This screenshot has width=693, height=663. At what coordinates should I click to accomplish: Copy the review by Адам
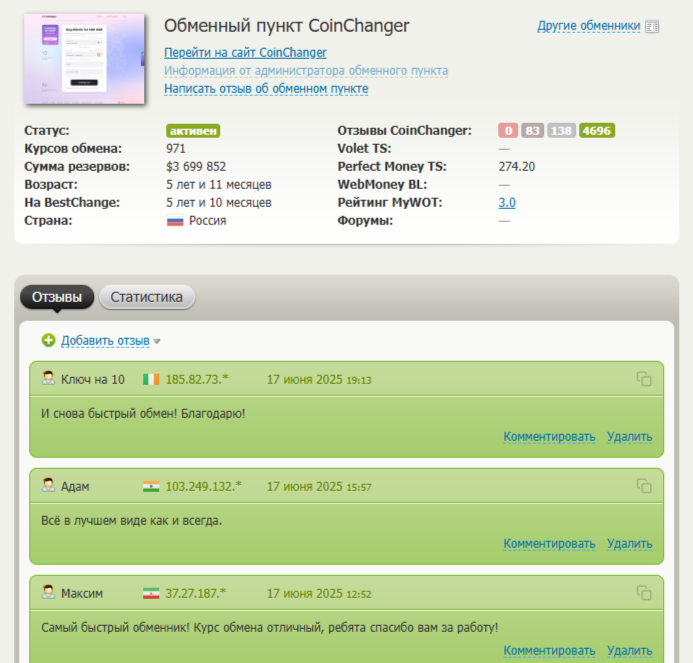(x=644, y=486)
